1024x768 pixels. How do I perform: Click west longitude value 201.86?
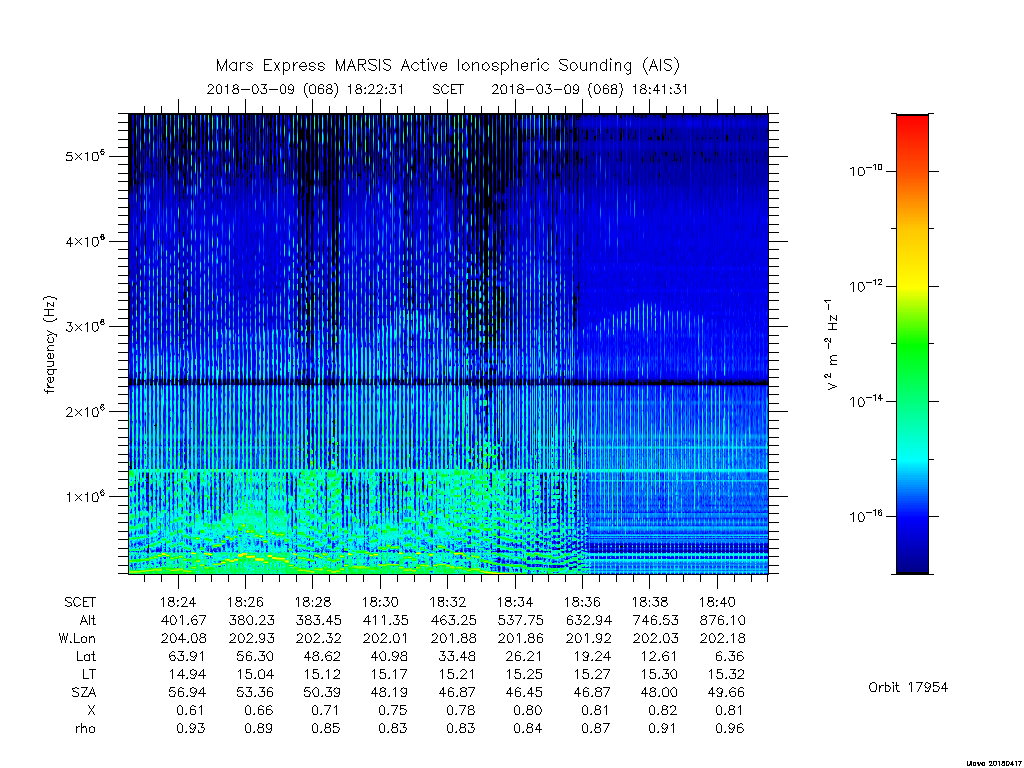[521, 638]
